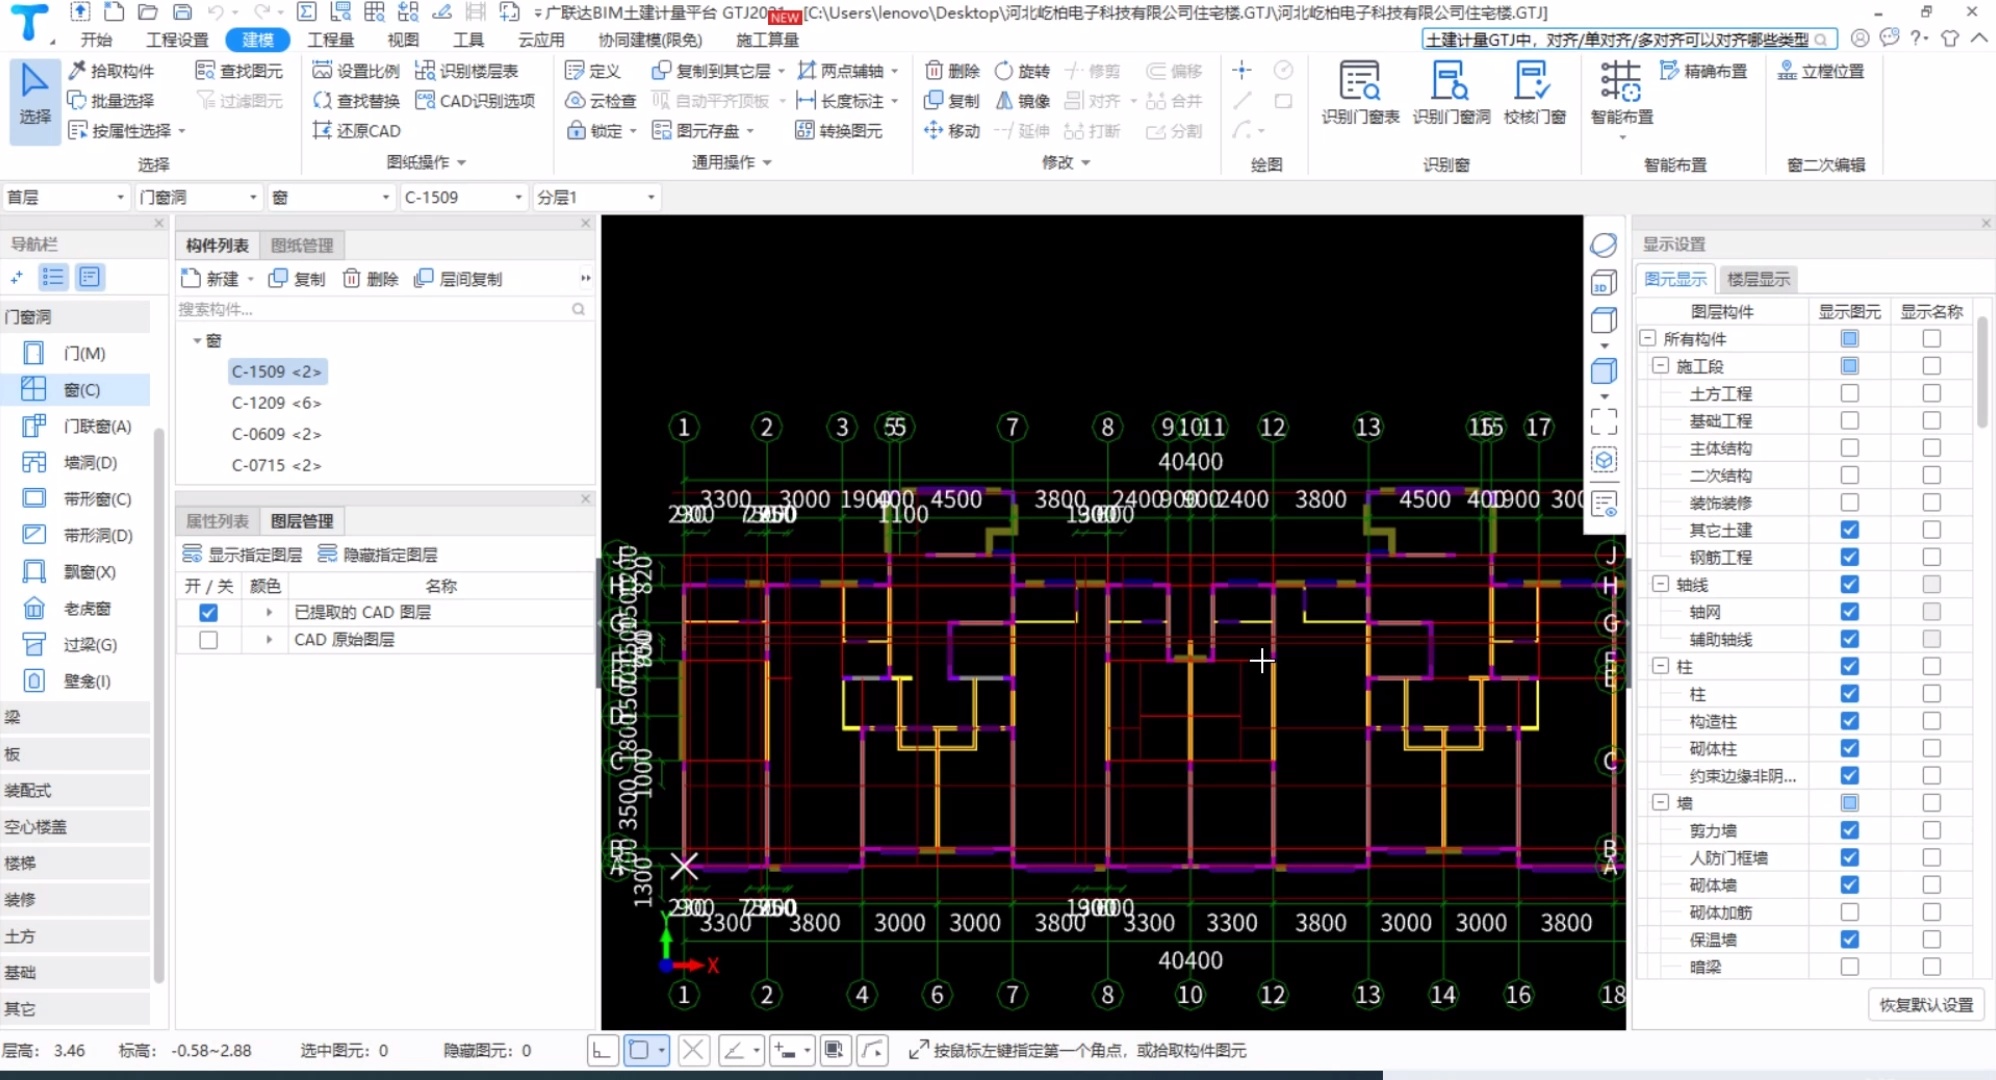Collapse 轴线 group in display settings
Viewport: 1996px width, 1080px height.
coord(1660,584)
